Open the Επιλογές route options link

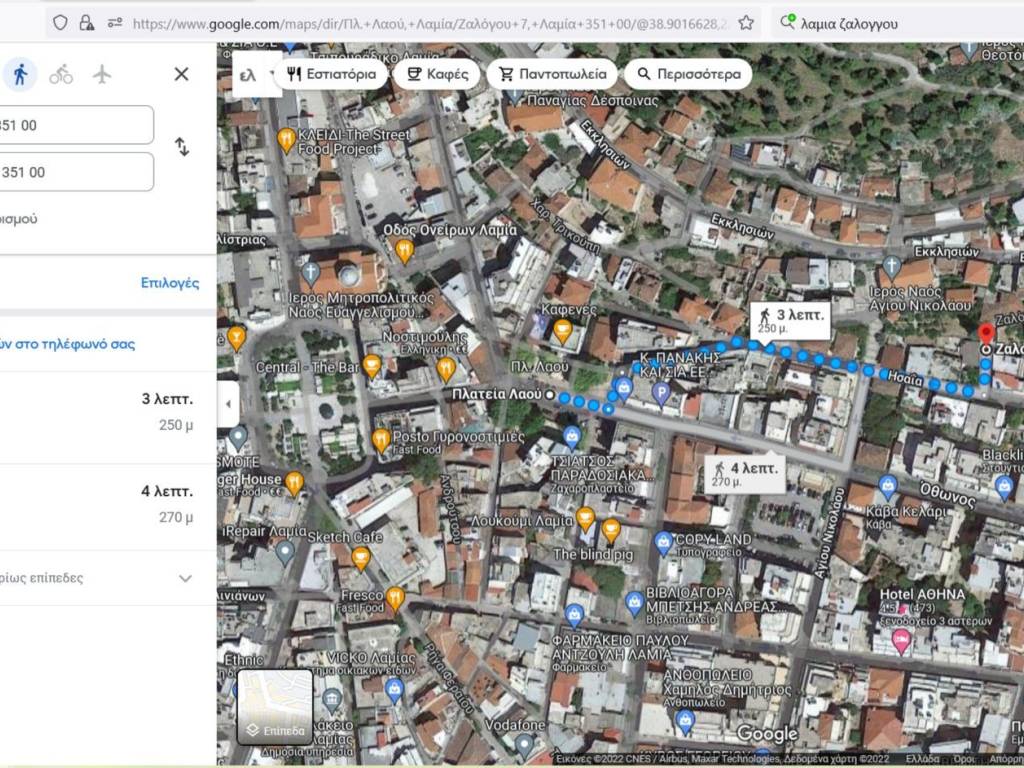(169, 283)
